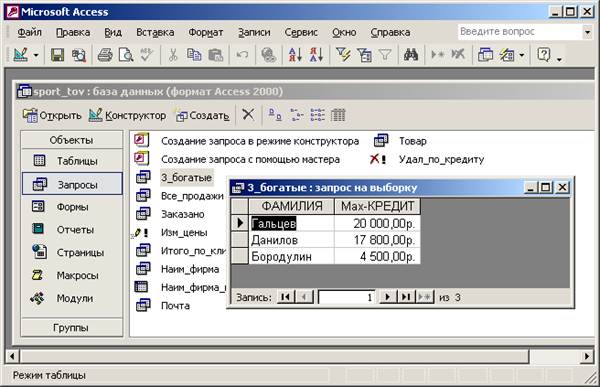Select Модули in the objects pane
Image resolution: width=600 pixels, height=387 pixels.
(x=72, y=298)
